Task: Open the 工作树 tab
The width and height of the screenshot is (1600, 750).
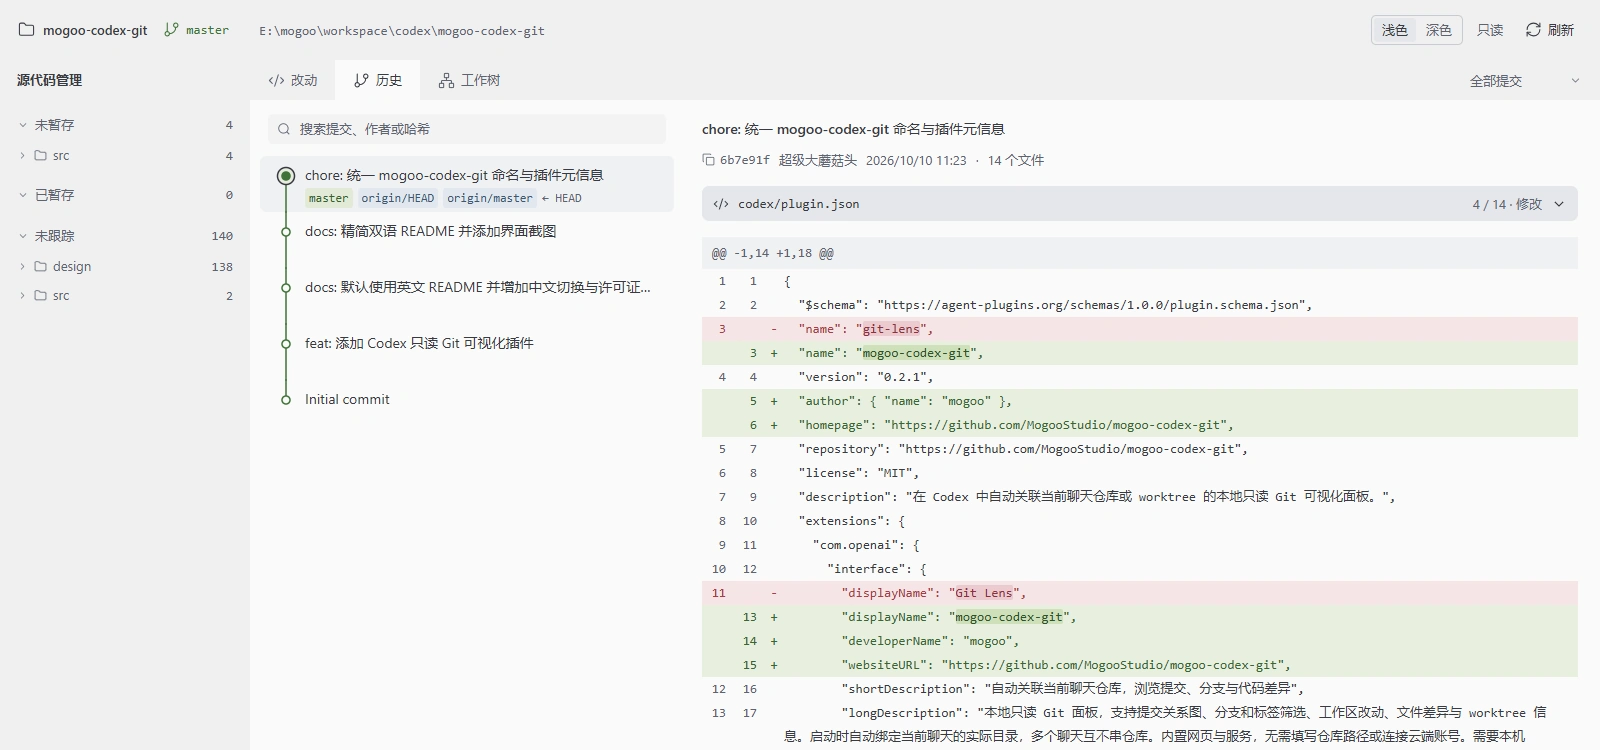Action: (469, 80)
